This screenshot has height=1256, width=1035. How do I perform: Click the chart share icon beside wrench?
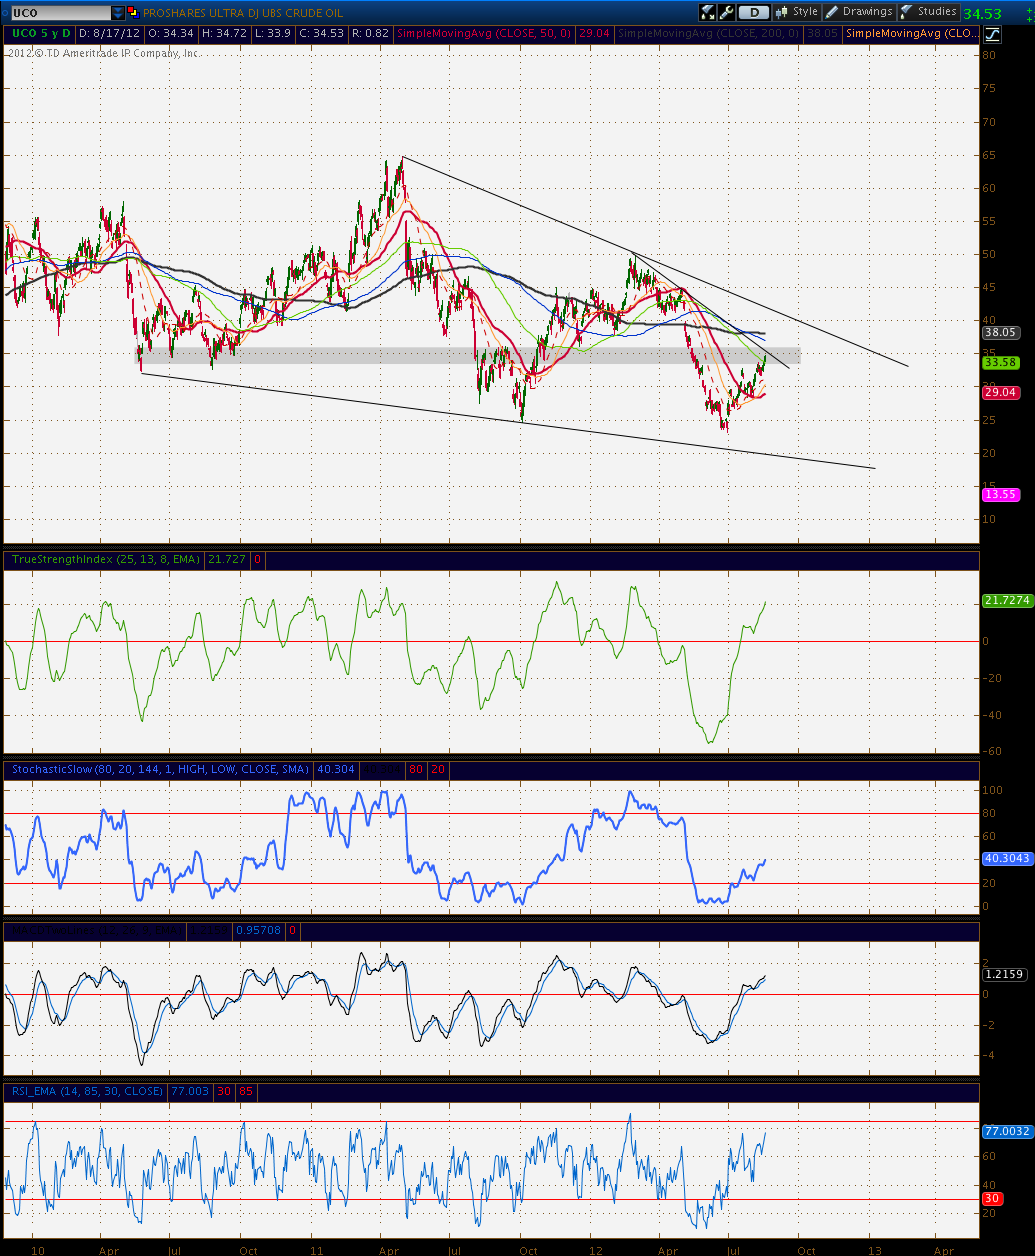[x=708, y=12]
